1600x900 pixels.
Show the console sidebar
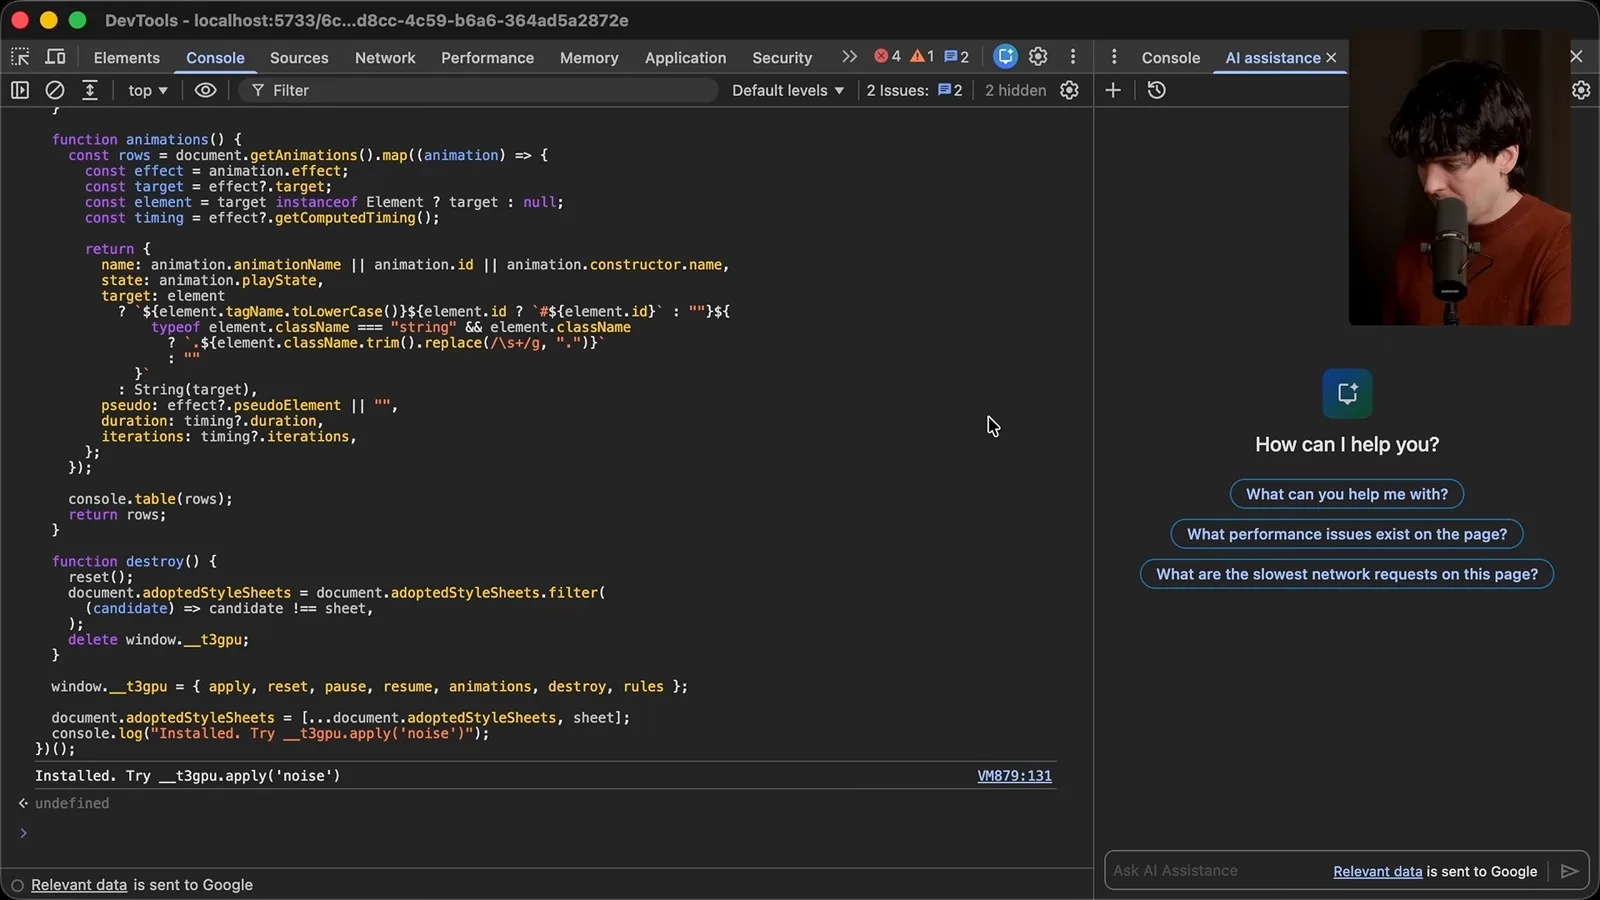[20, 90]
